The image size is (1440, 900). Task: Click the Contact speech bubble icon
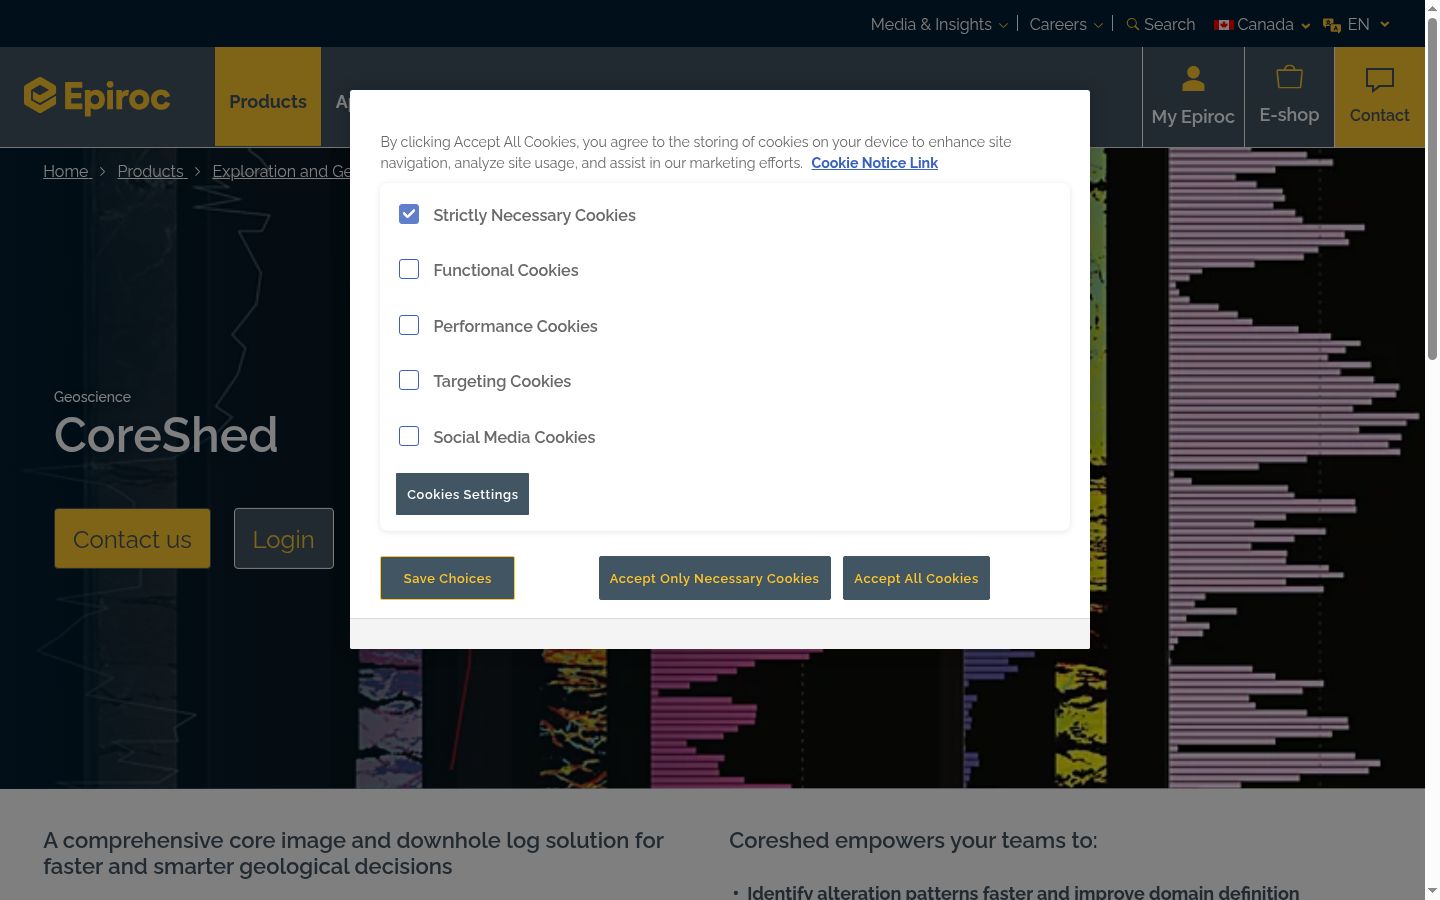click(x=1380, y=80)
